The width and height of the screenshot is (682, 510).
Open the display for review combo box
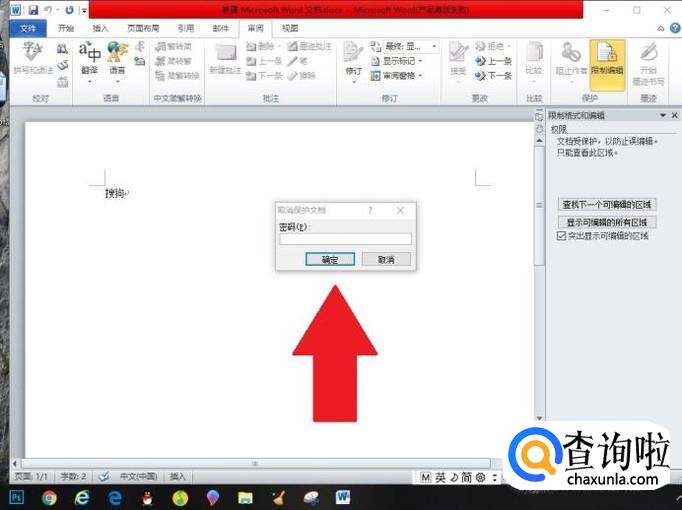tap(405, 47)
